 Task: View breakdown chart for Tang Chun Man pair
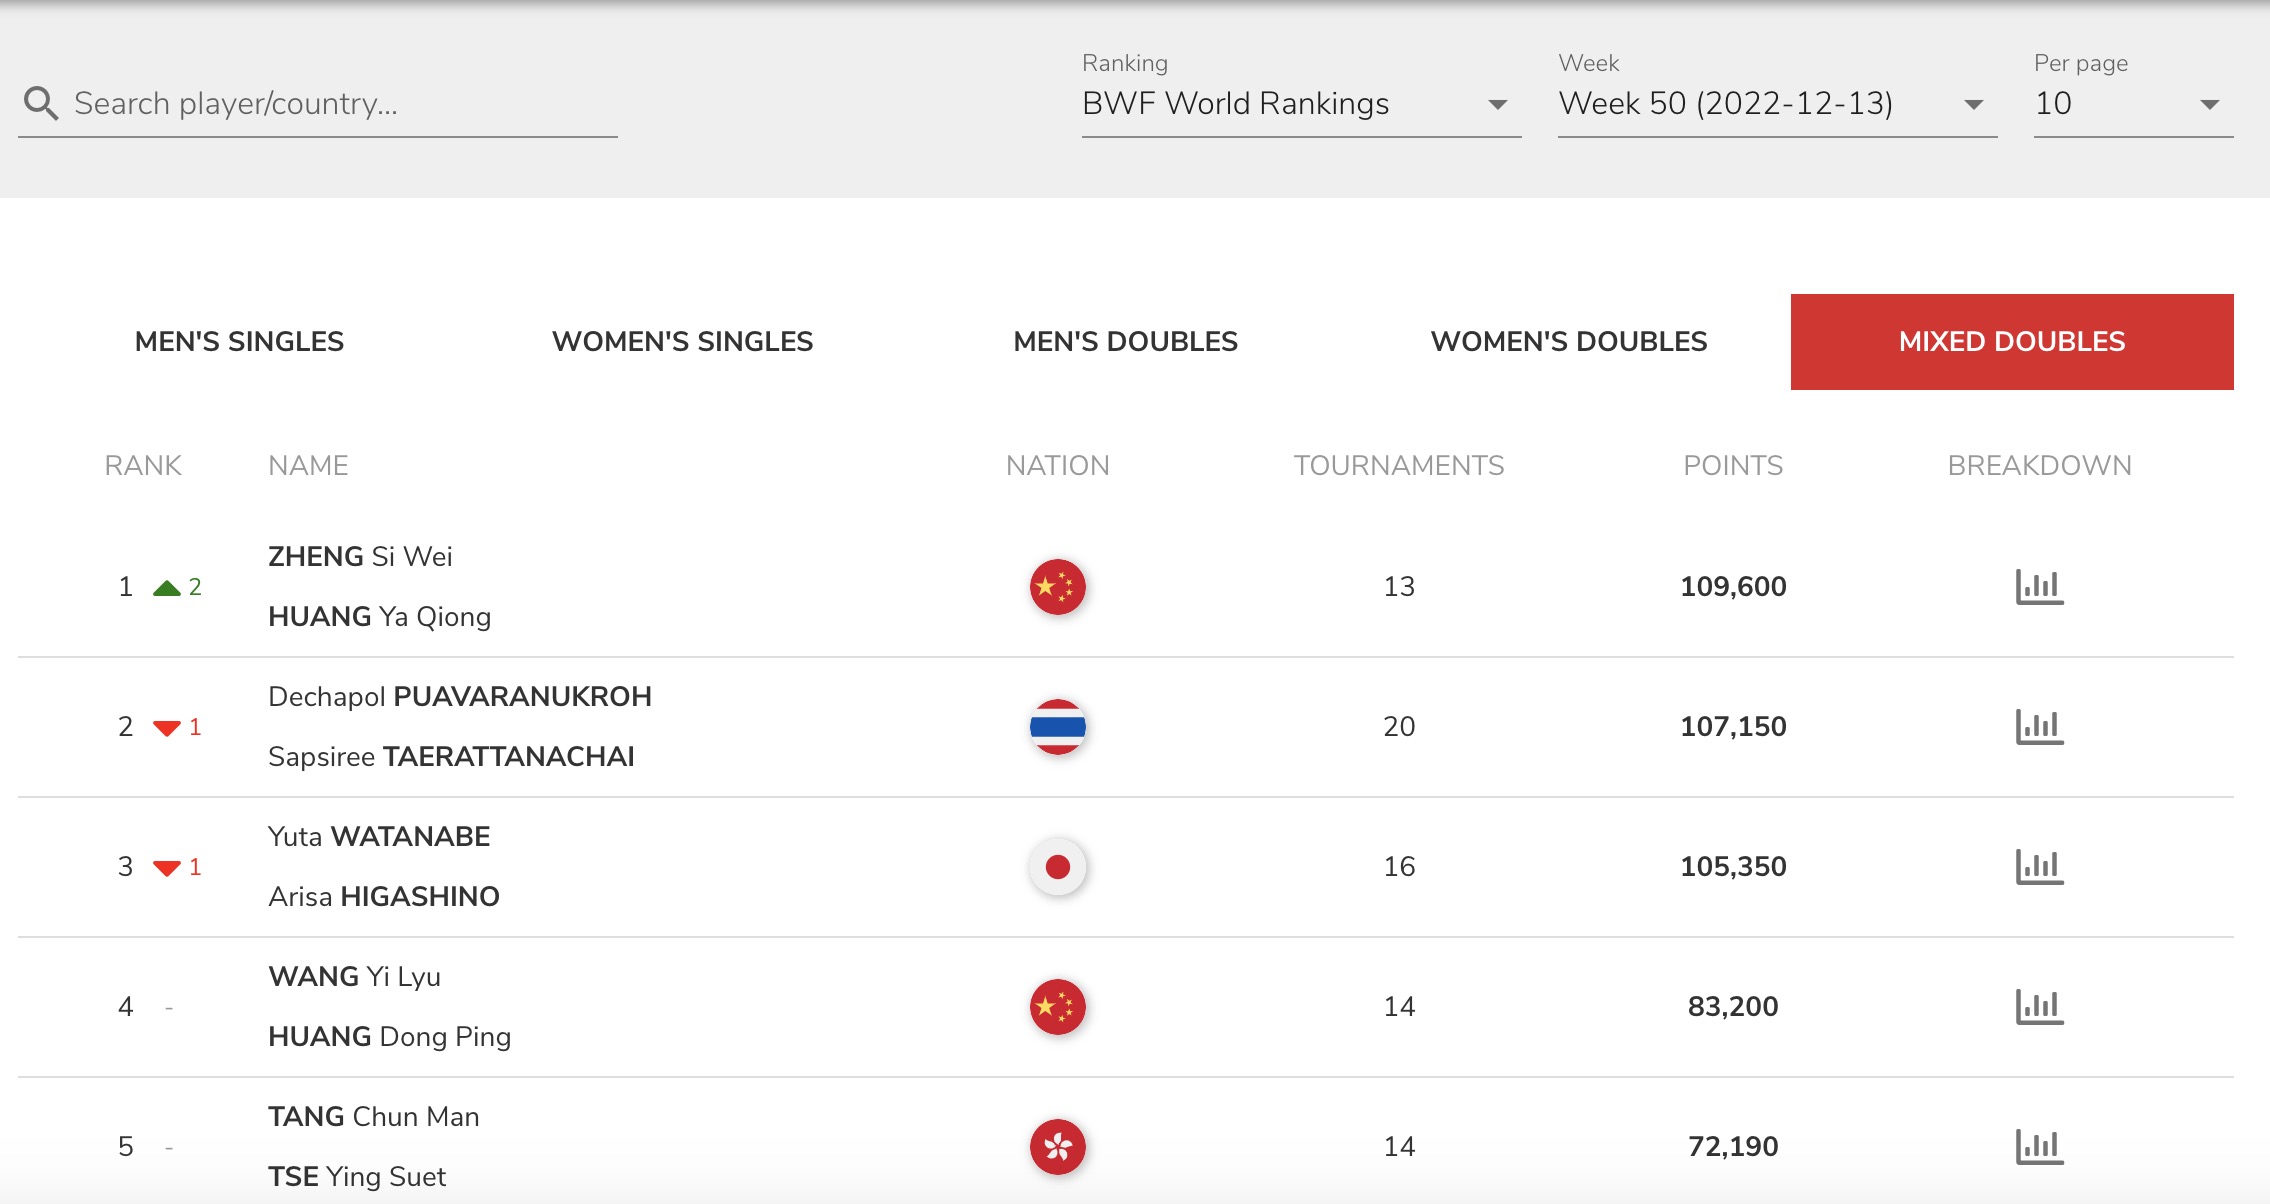pyautogui.click(x=2039, y=1147)
